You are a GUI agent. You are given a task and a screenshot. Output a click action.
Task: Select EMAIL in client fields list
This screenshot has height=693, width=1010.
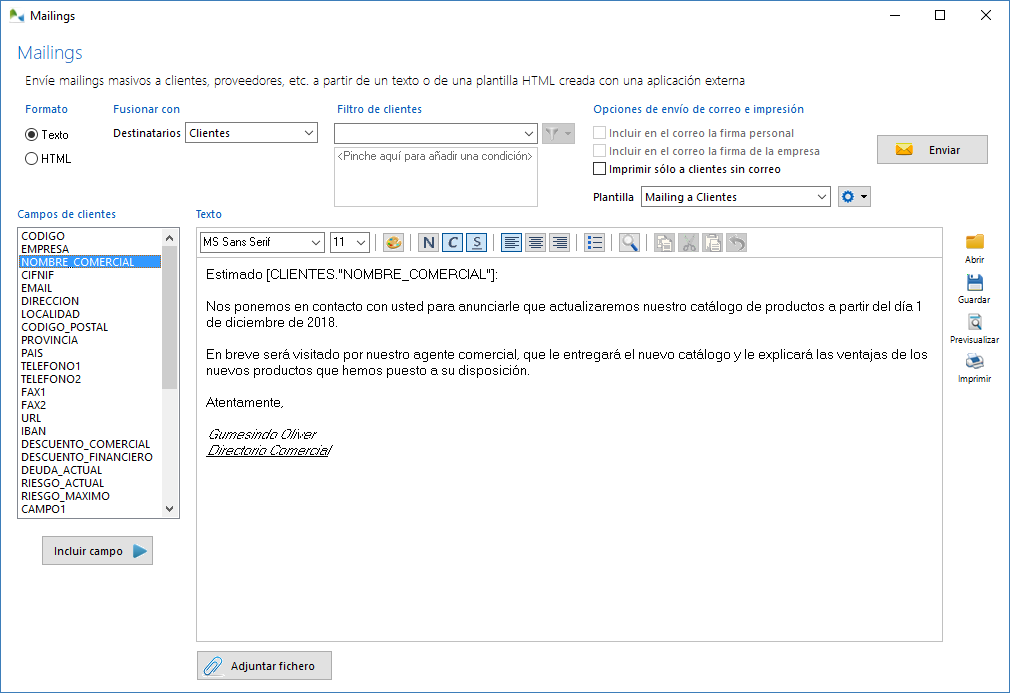click(37, 288)
